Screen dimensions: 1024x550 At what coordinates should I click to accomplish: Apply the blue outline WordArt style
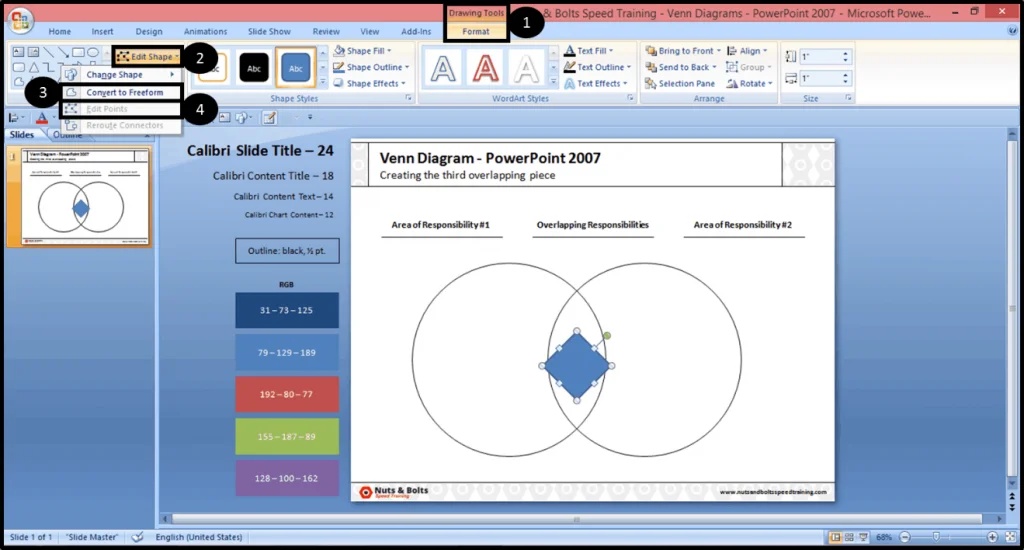(x=443, y=69)
